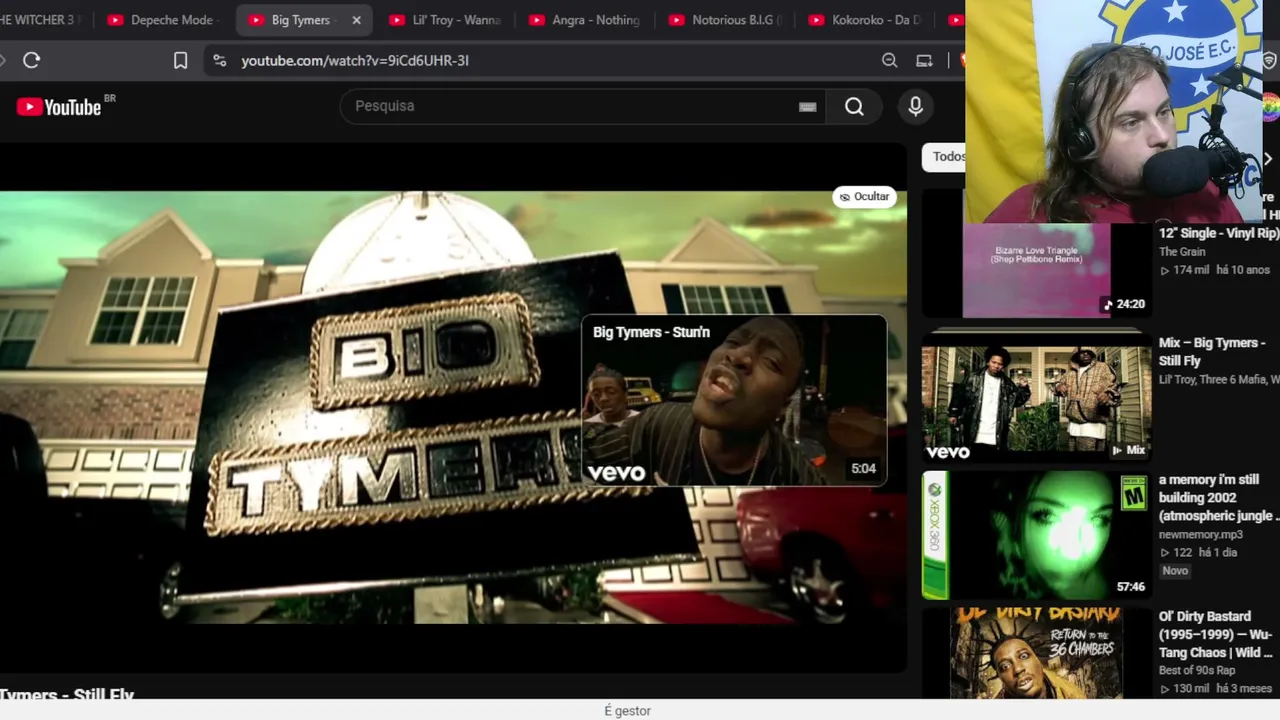Screen dimensions: 1280x720
Task: Switch to the Angra - Nothing tab
Action: click(584, 20)
